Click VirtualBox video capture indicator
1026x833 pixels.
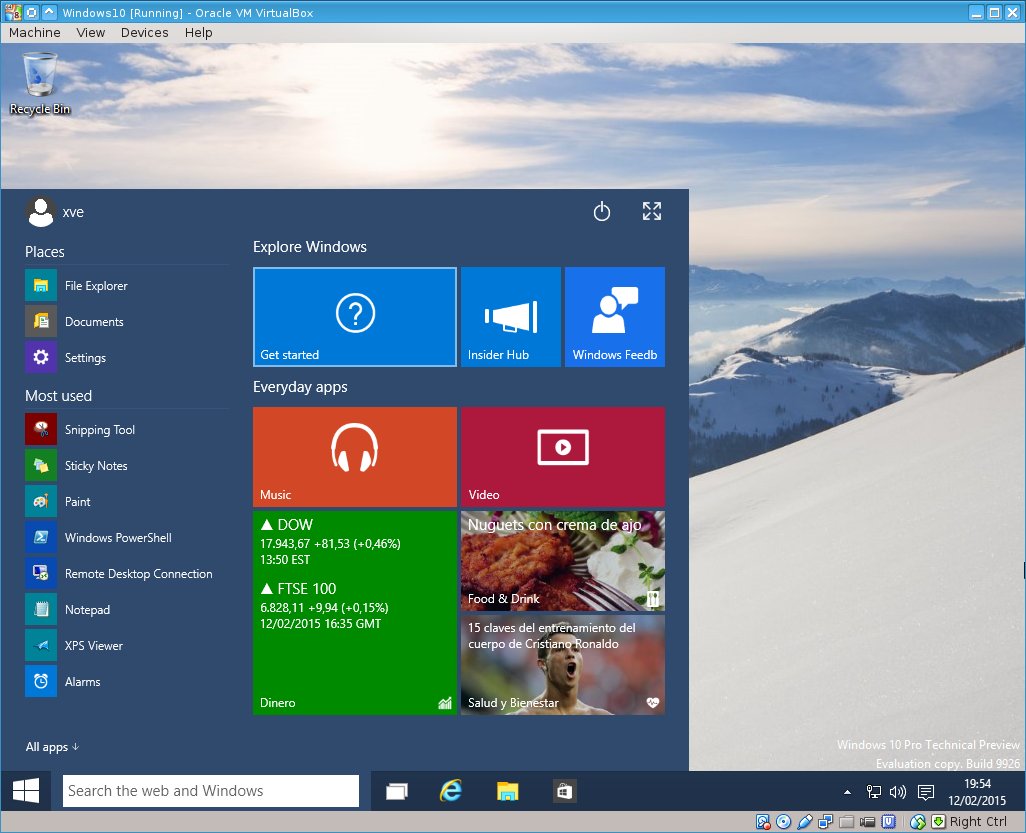868,822
